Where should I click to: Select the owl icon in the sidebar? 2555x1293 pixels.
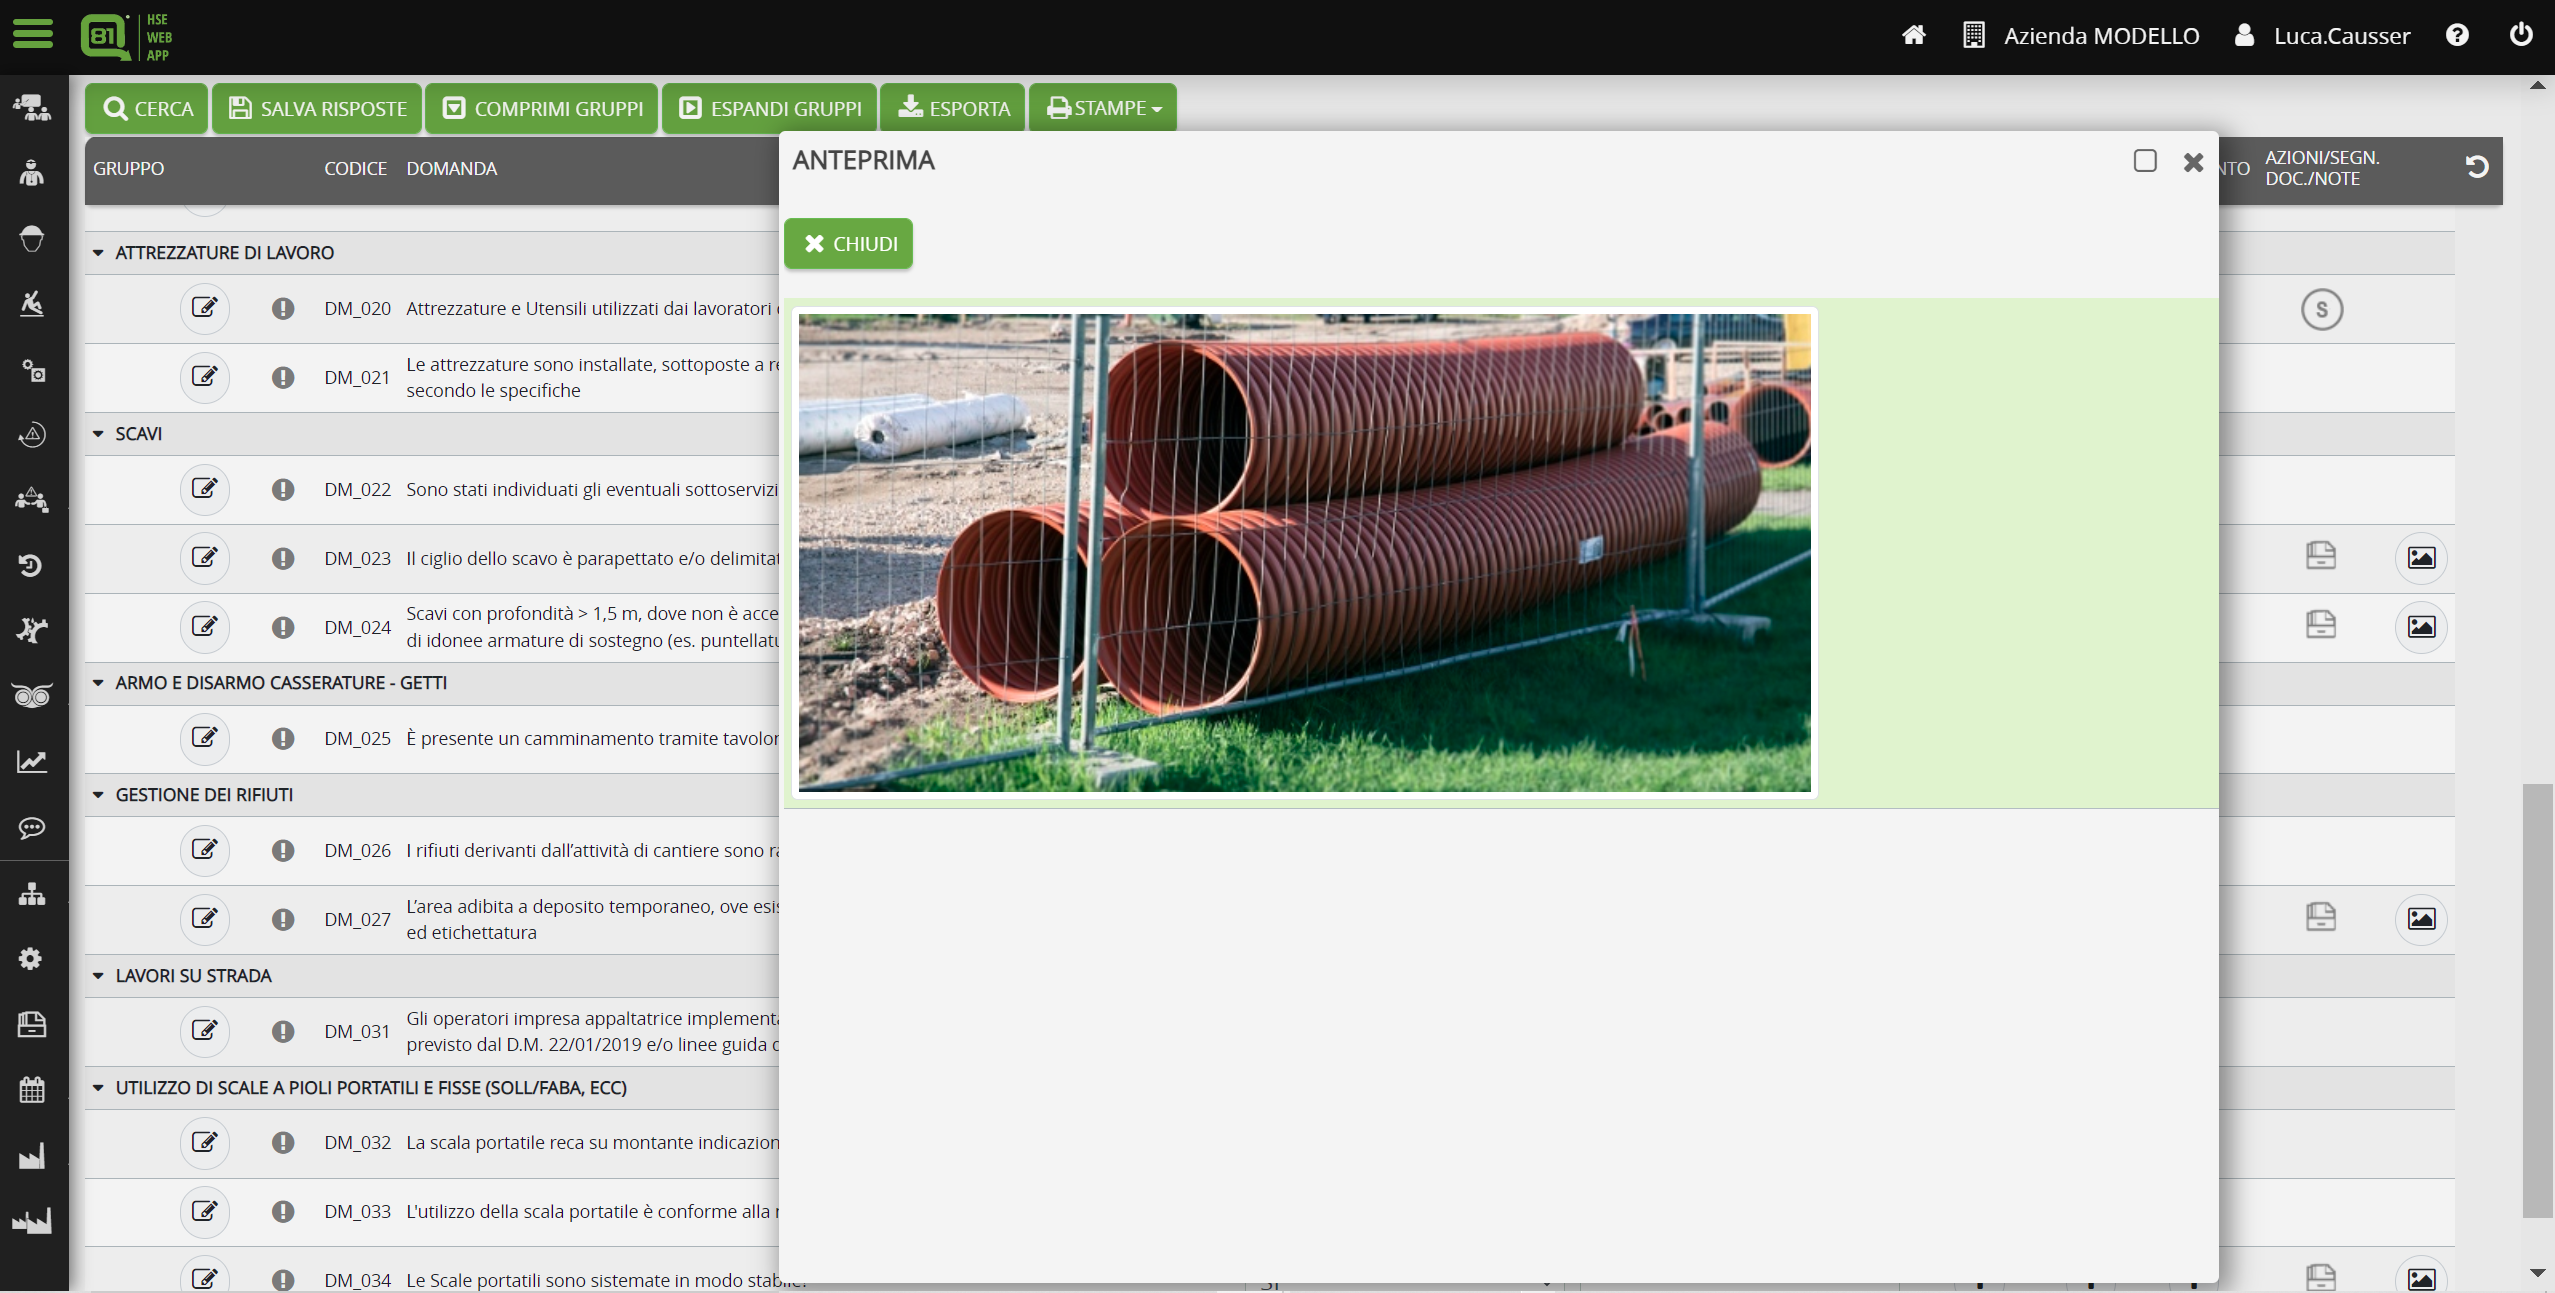pyautogui.click(x=31, y=694)
